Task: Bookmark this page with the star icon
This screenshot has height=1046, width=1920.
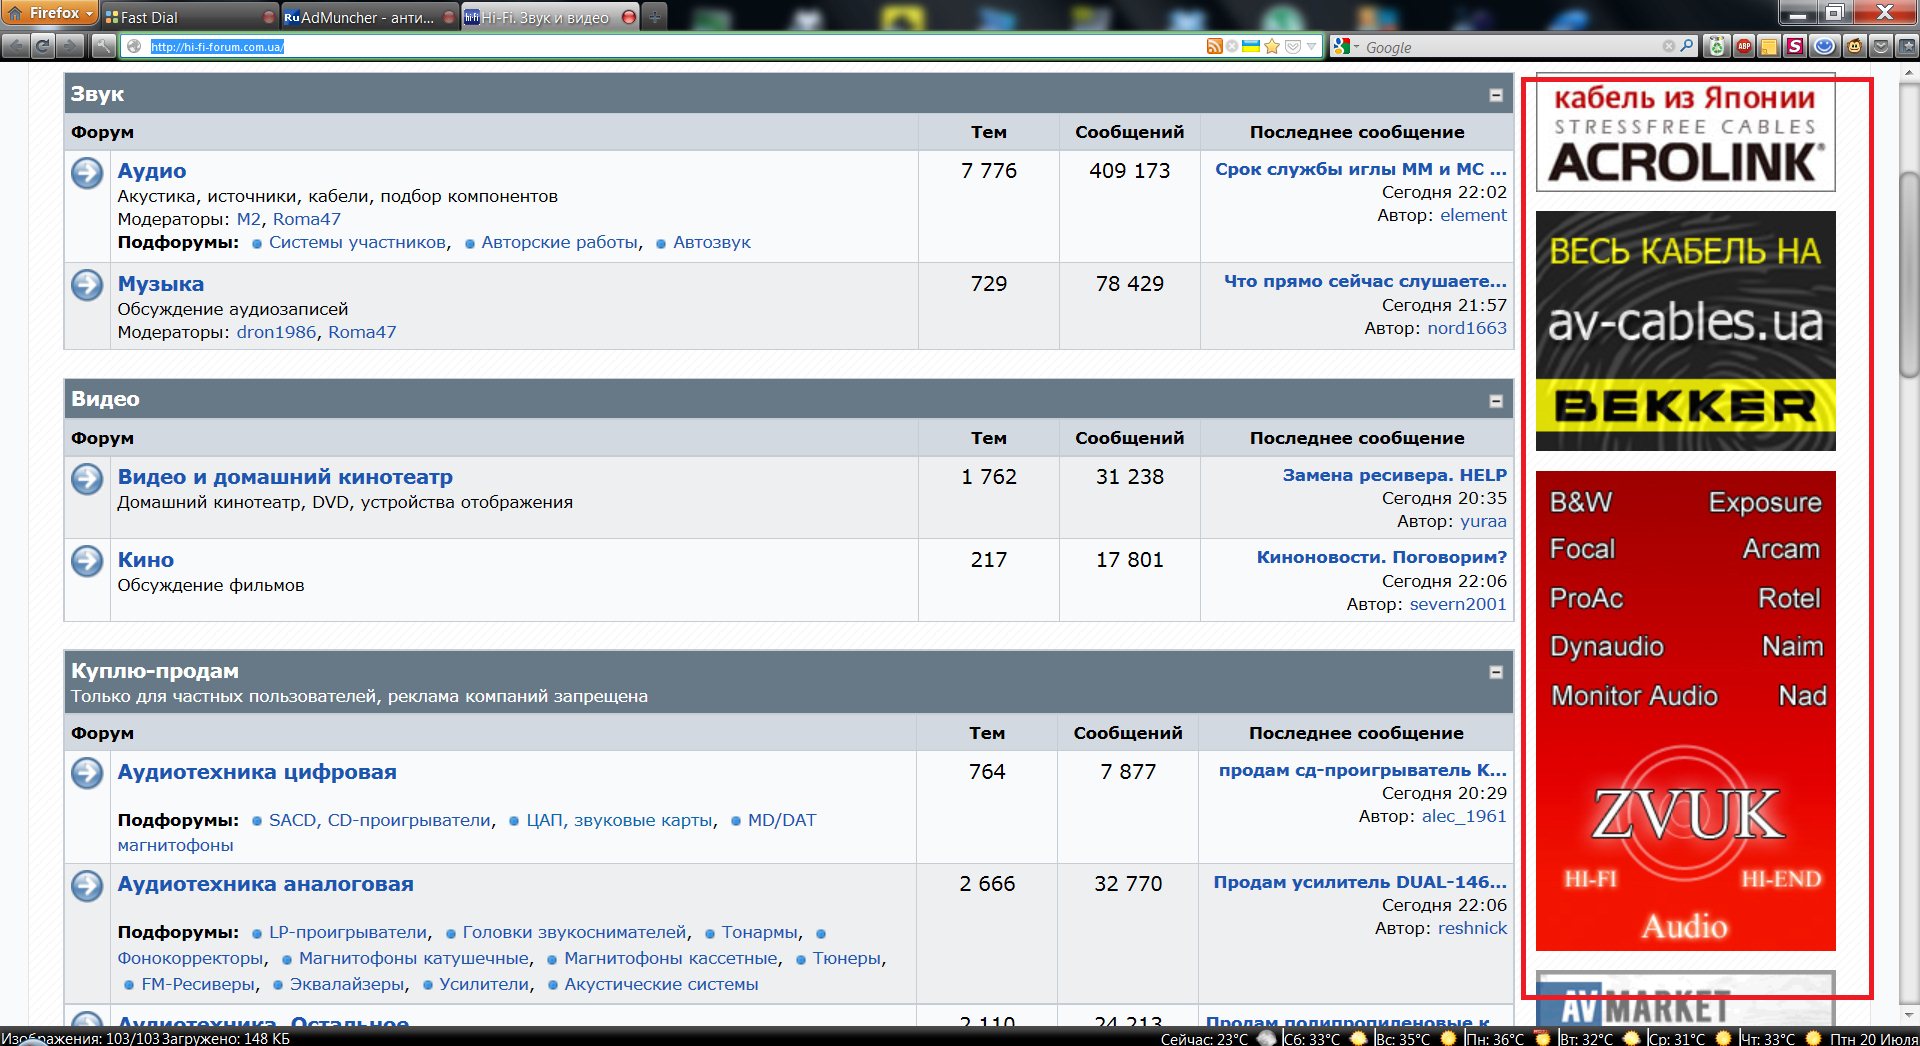Action: [1272, 46]
